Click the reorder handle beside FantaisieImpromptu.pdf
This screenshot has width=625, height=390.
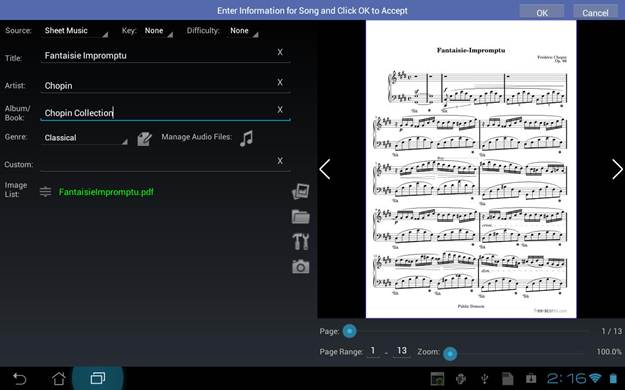45,192
